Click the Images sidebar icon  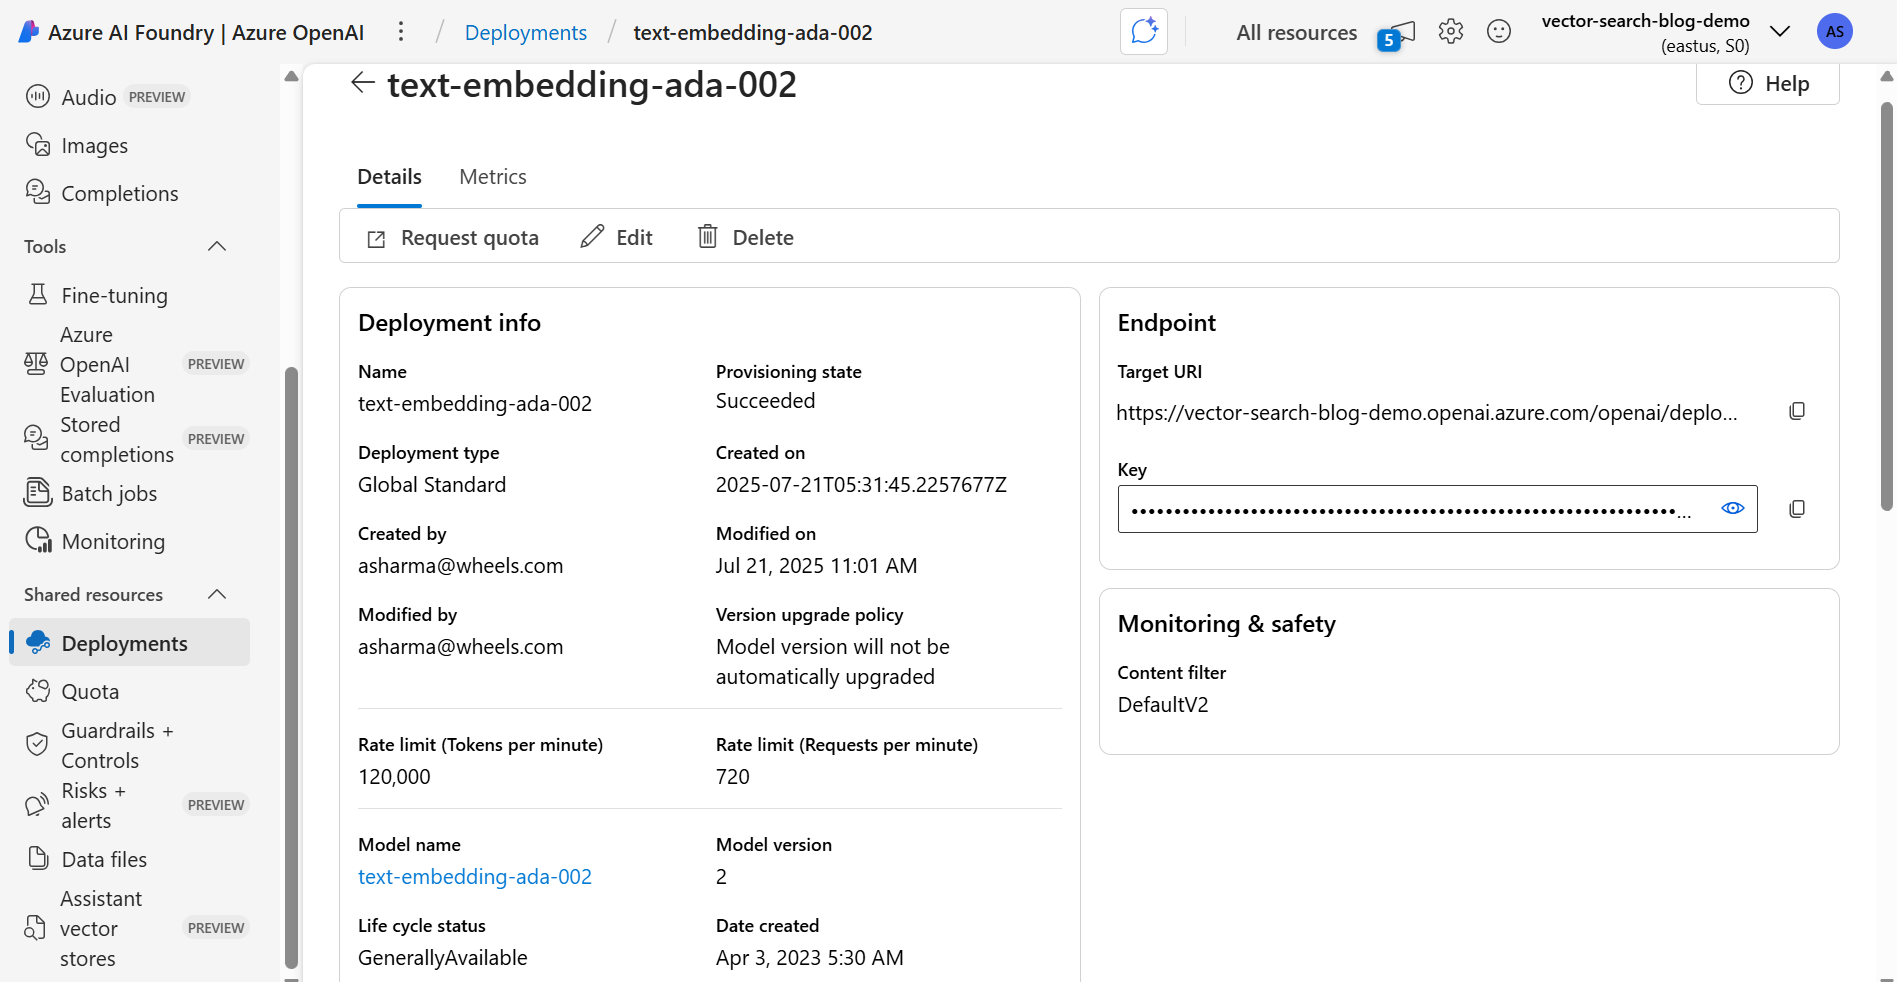pyautogui.click(x=38, y=145)
